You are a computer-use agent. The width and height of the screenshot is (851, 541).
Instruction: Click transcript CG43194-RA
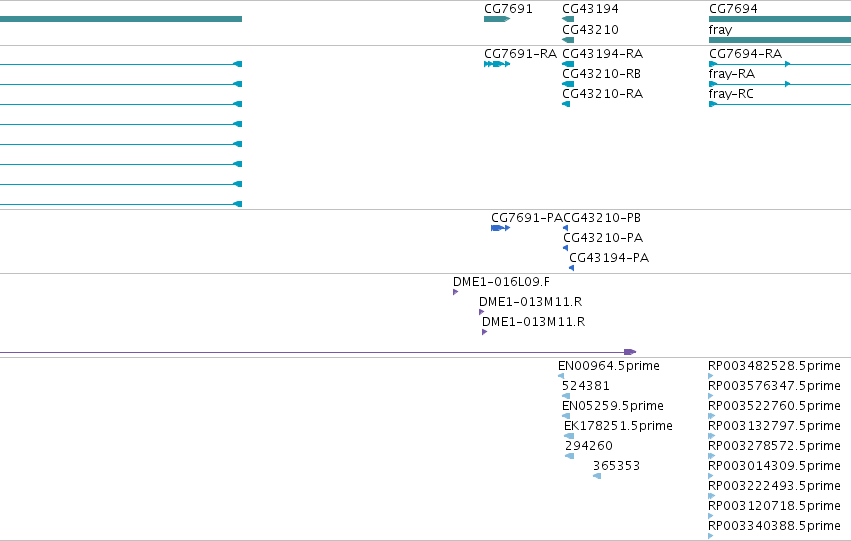(602, 54)
